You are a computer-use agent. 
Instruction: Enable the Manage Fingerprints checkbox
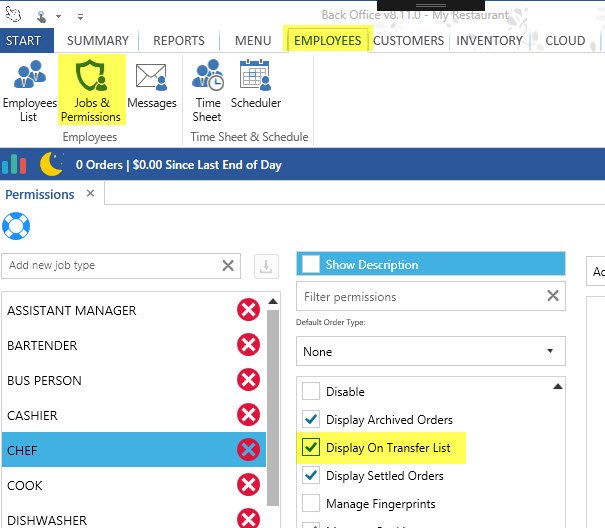click(312, 504)
